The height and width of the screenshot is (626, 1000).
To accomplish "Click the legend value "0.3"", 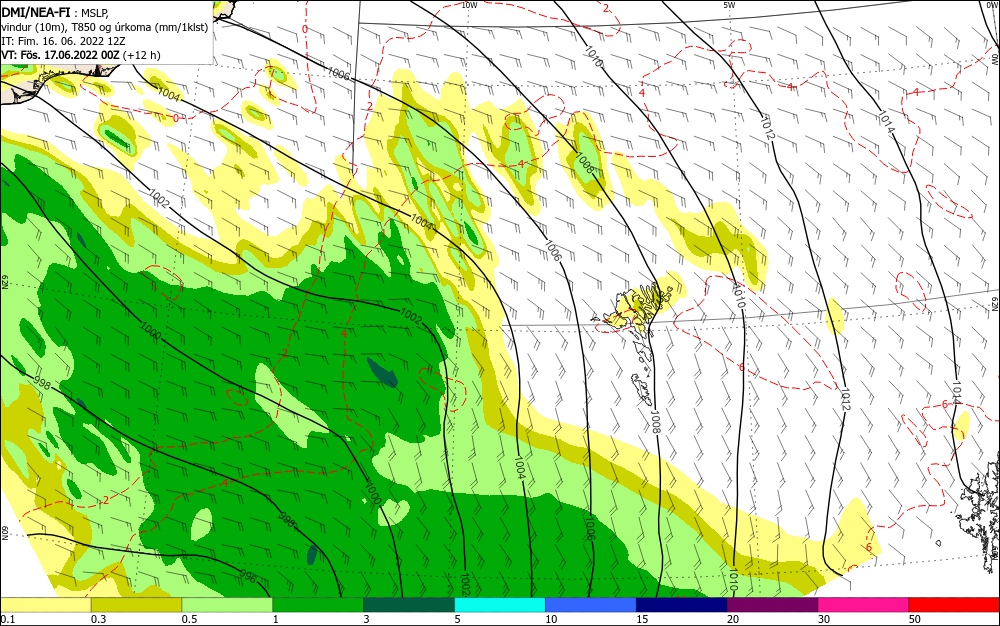I will [99, 619].
